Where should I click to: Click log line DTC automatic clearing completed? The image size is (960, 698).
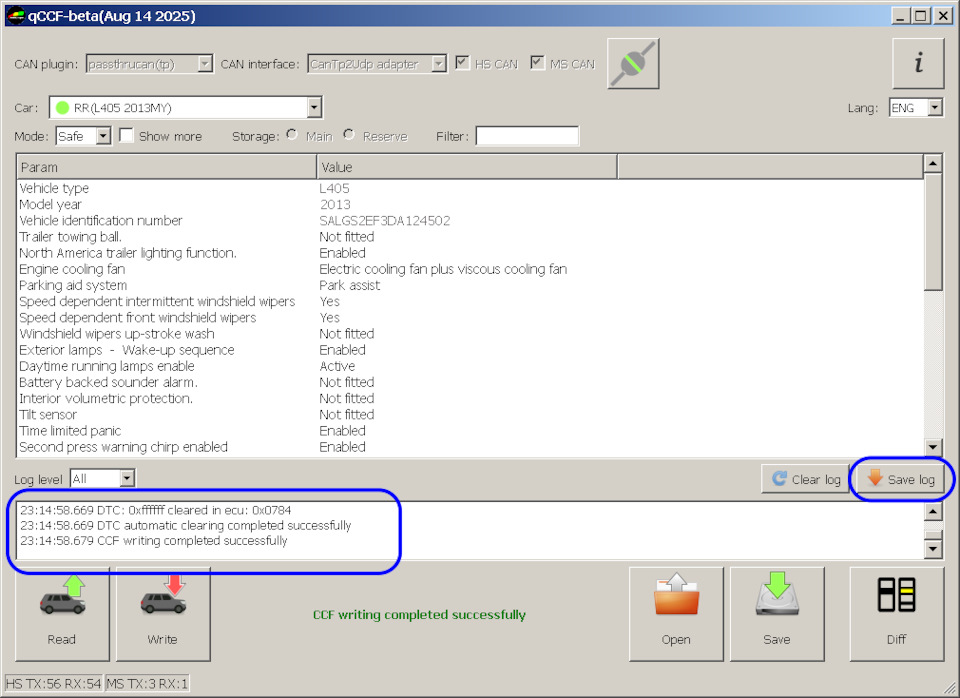[x=186, y=525]
